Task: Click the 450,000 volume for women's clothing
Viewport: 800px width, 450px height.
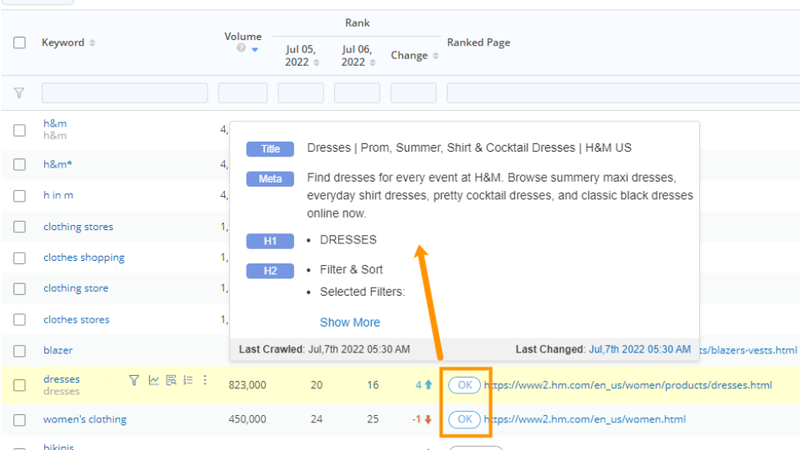Action: tap(247, 419)
